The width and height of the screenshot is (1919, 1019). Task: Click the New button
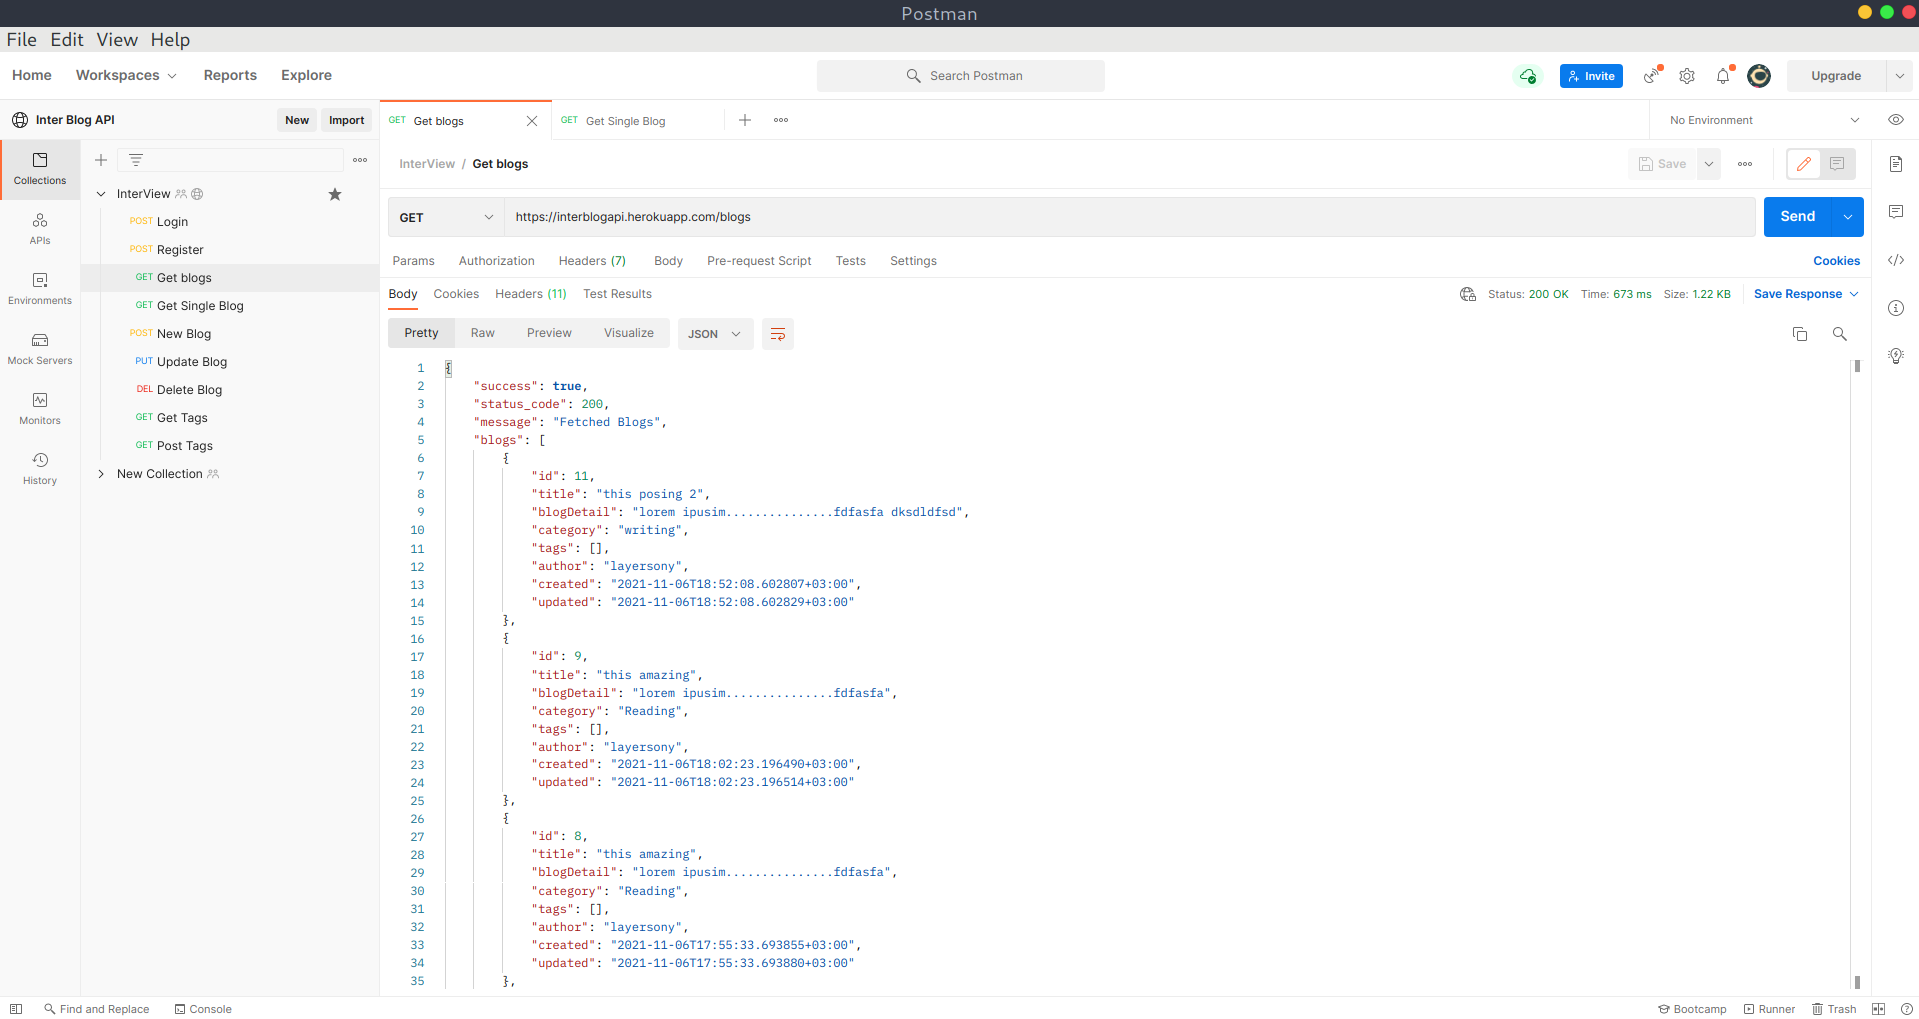tap(297, 120)
